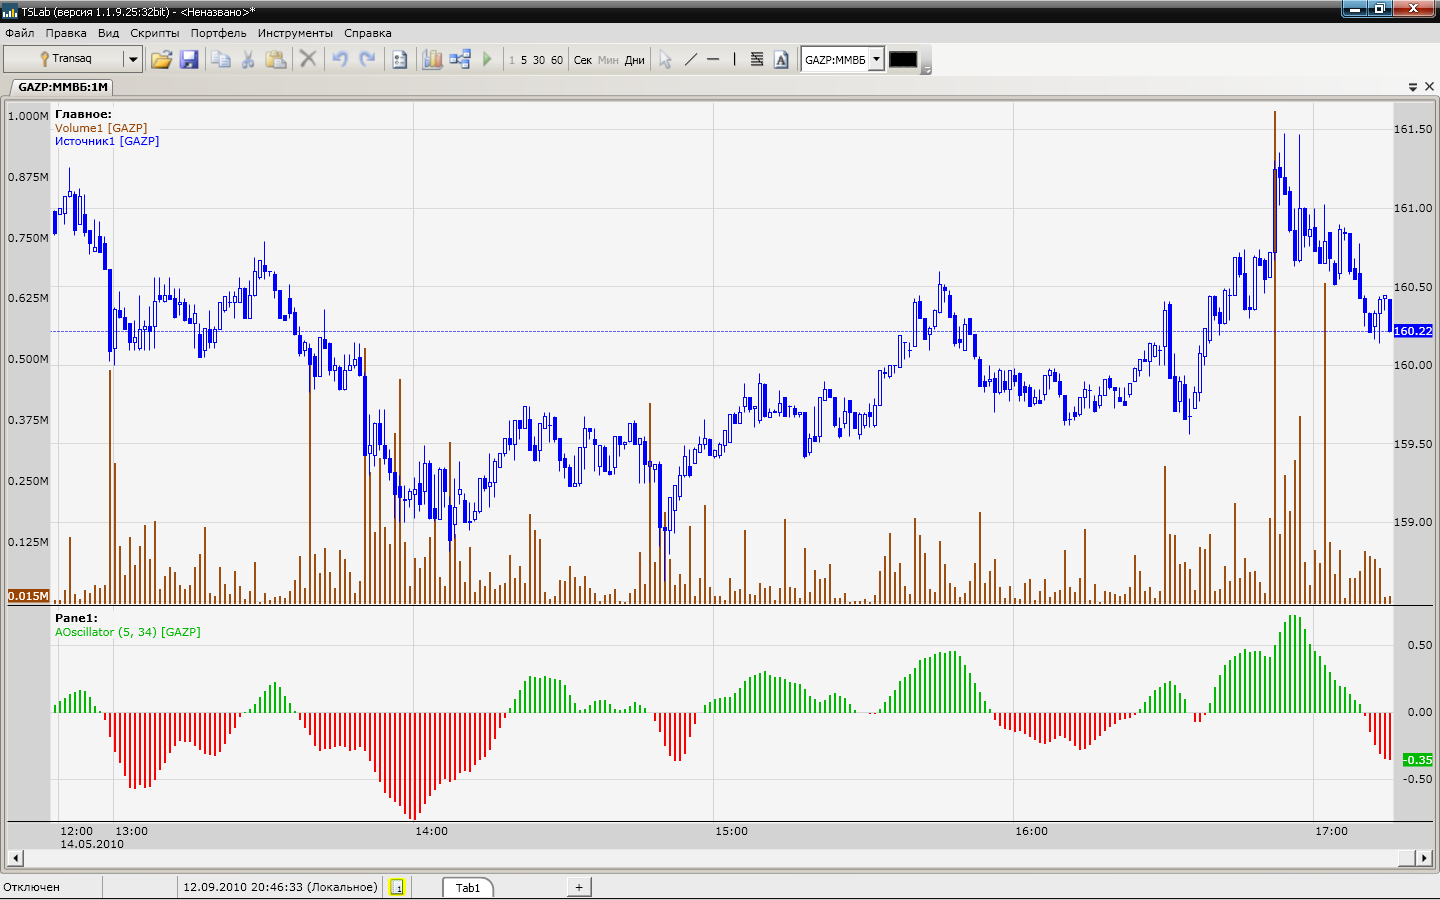1440x900 pixels.
Task: Click the '+' add new tab button
Action: click(x=578, y=887)
